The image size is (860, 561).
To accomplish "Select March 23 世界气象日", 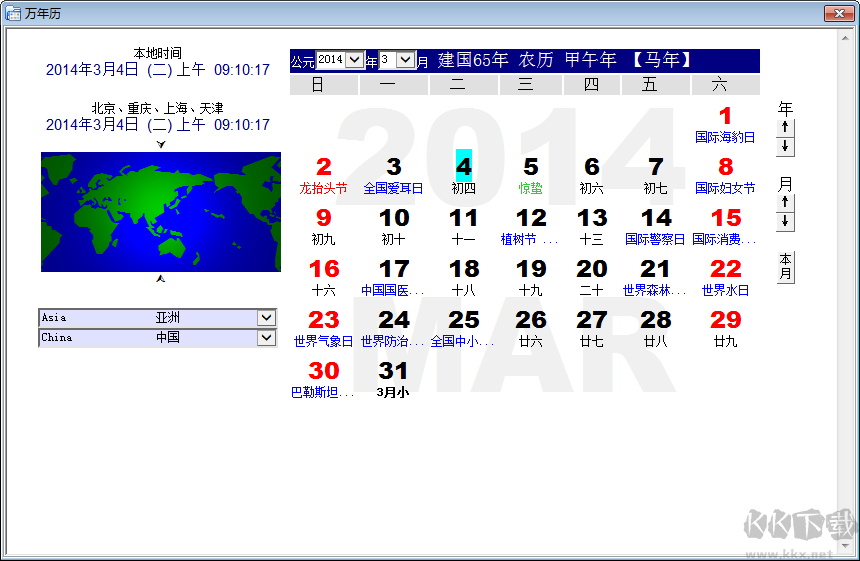I will 324,327.
